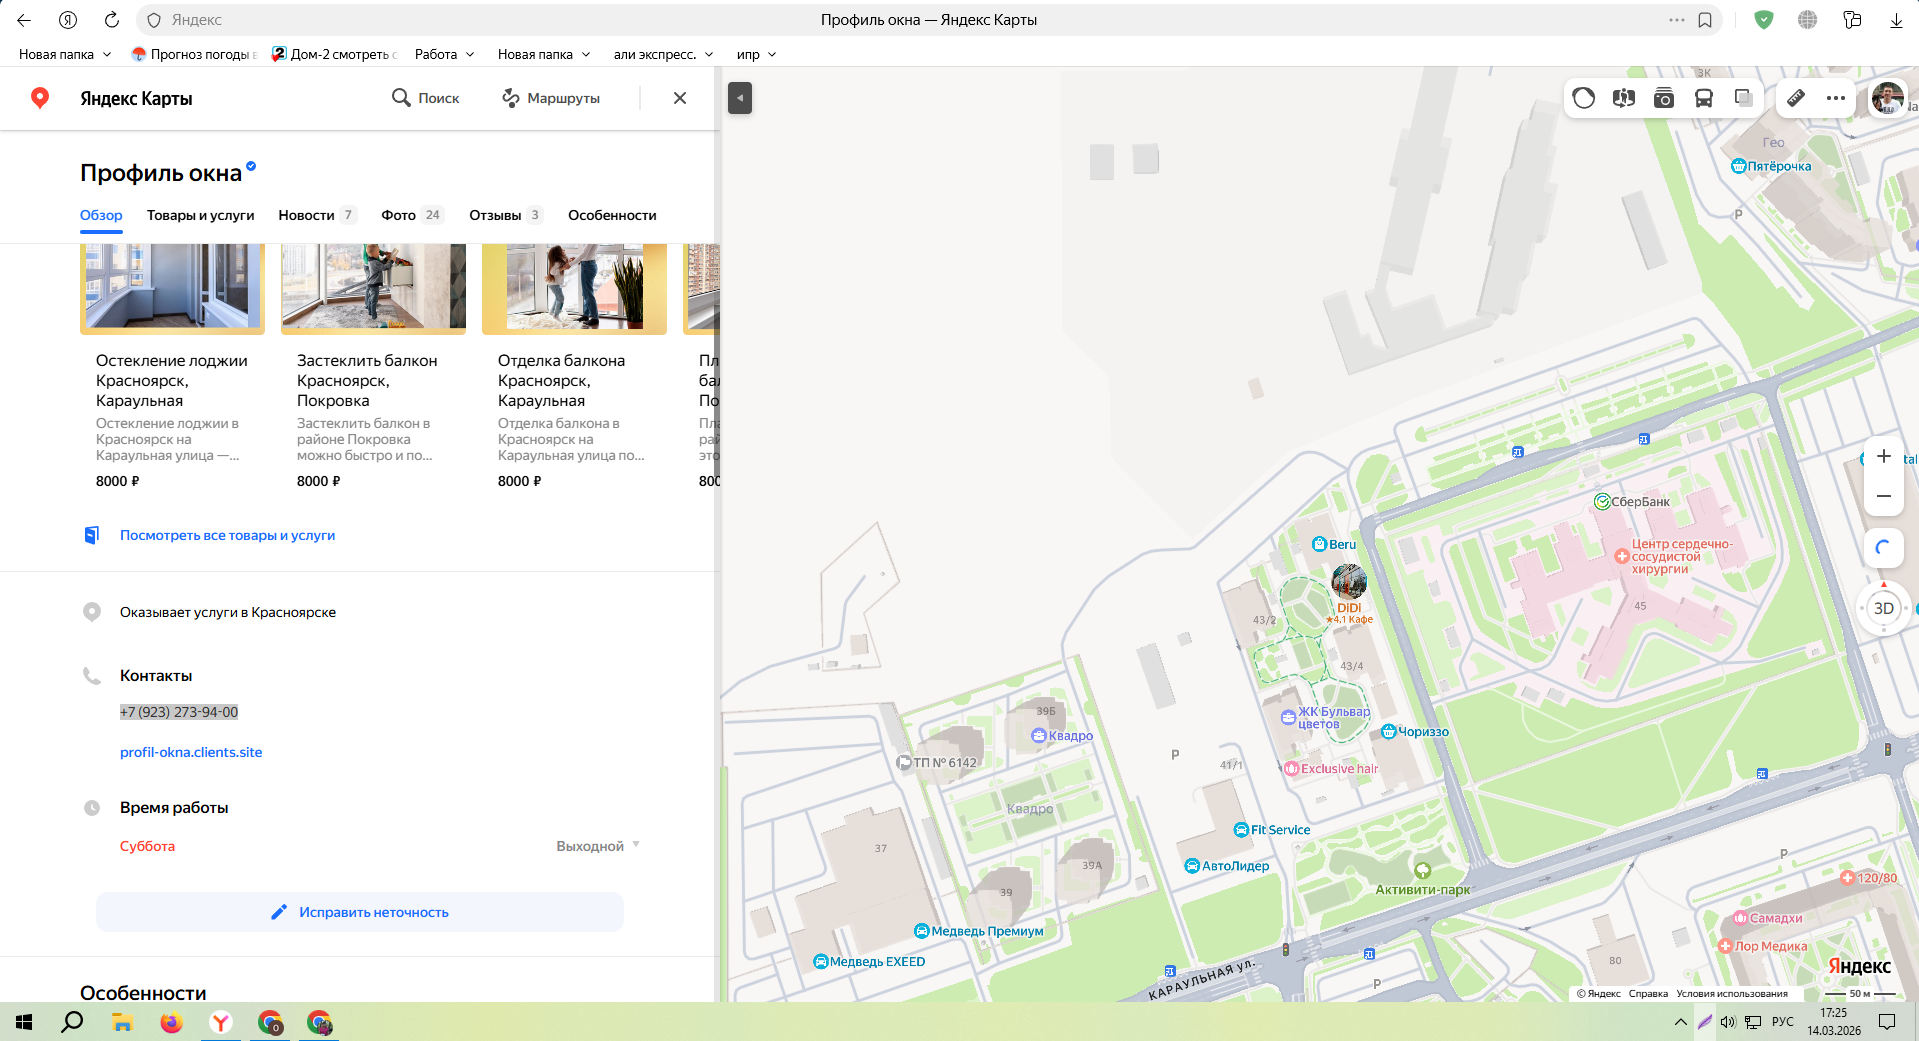This screenshot has width=1919, height=1041.
Task: Click Исправить неточность button
Action: pyautogui.click(x=360, y=912)
